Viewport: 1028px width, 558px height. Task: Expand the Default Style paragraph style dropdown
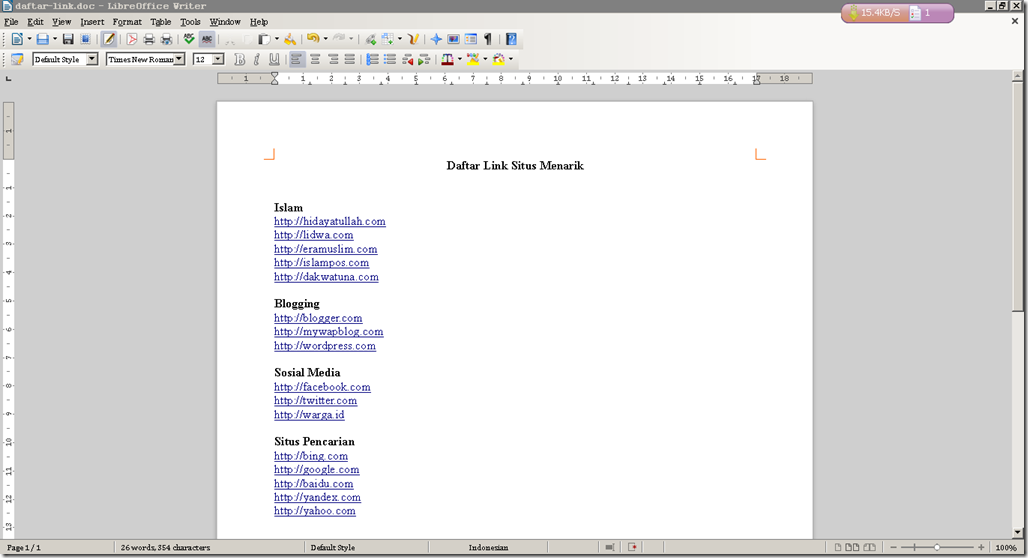[x=92, y=60]
